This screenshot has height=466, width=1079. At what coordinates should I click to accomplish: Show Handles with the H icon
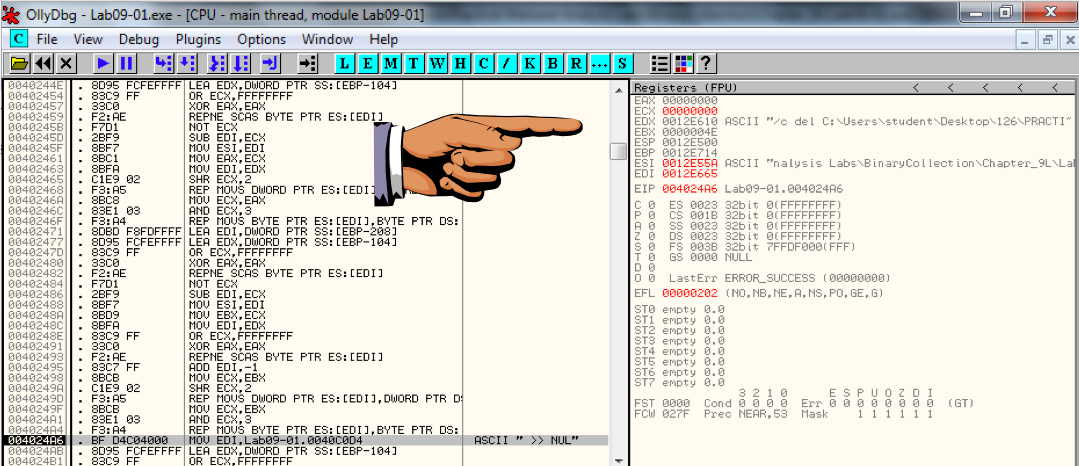[x=461, y=64]
